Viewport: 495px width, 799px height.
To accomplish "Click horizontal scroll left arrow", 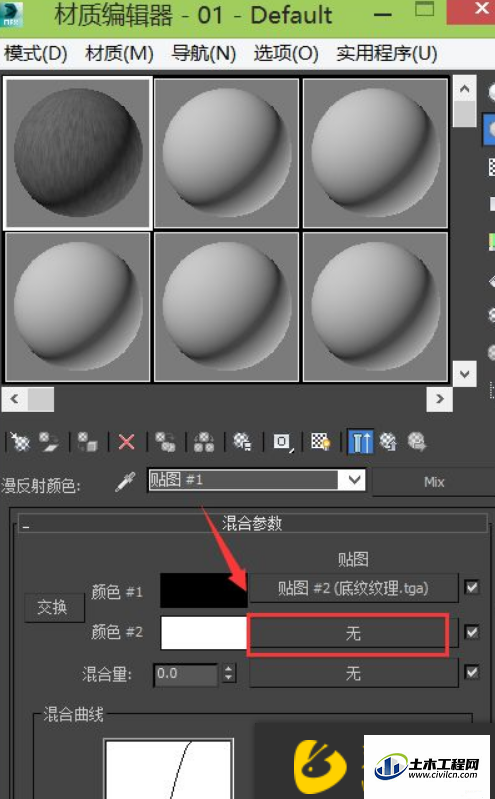I will click(14, 398).
